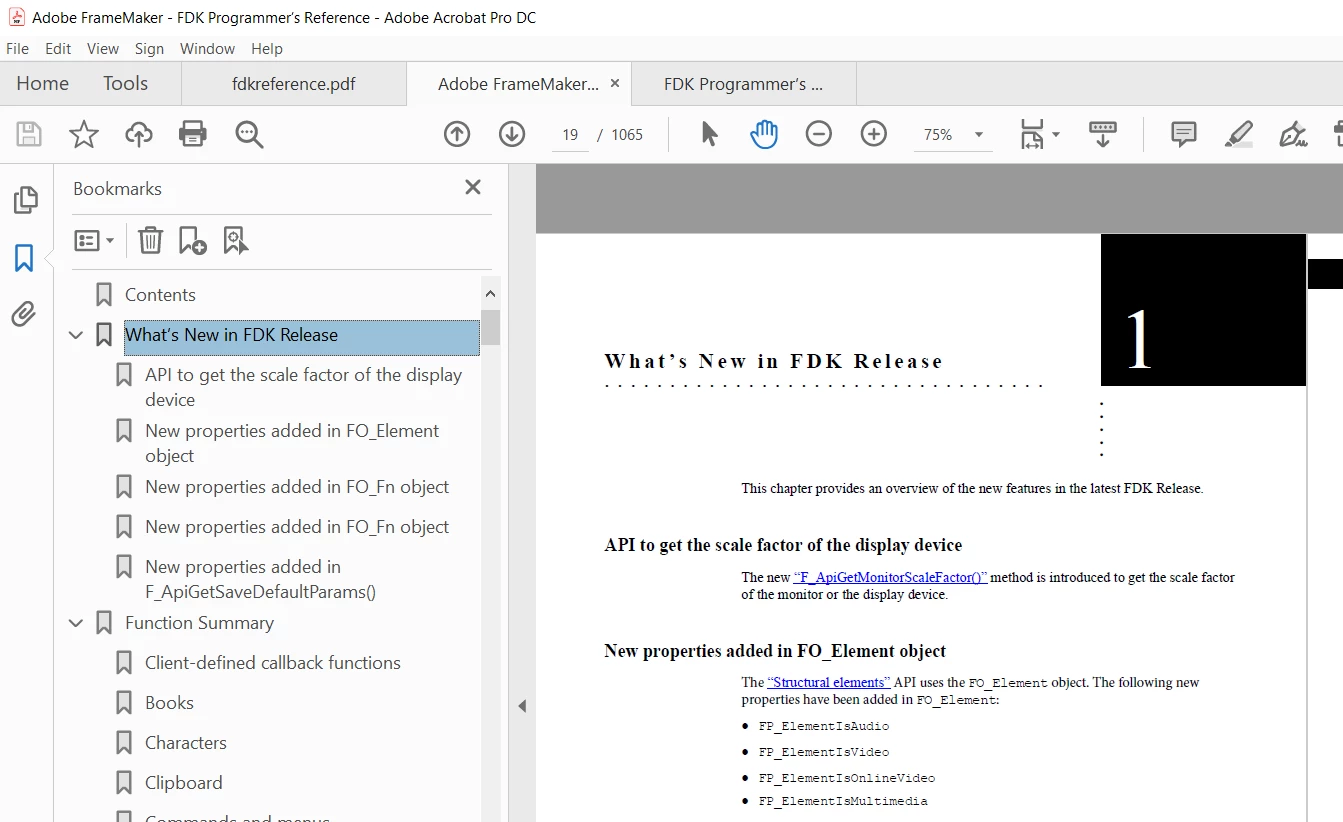
Task: Select 'New properties added in FO_Element object' bookmark
Action: point(292,443)
